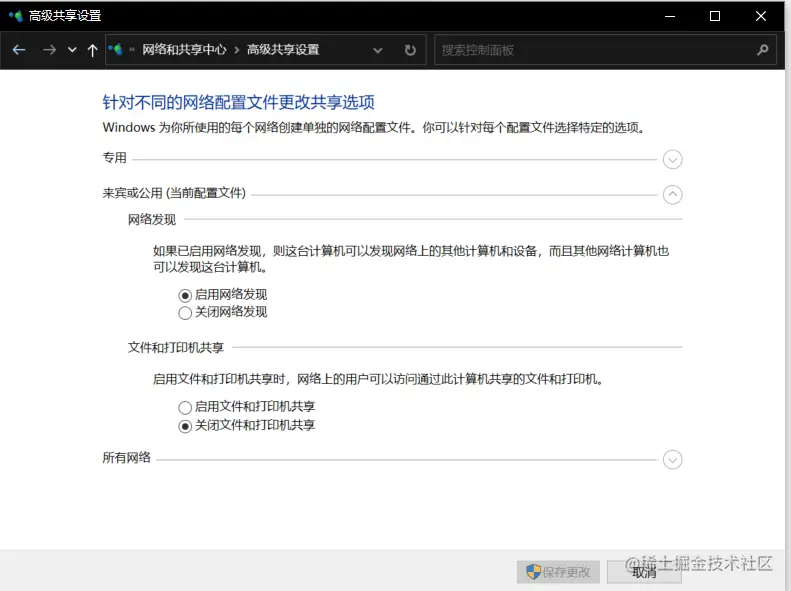Click the network icon in the address bar
Viewport: 791px width, 591px height.
[x=116, y=49]
